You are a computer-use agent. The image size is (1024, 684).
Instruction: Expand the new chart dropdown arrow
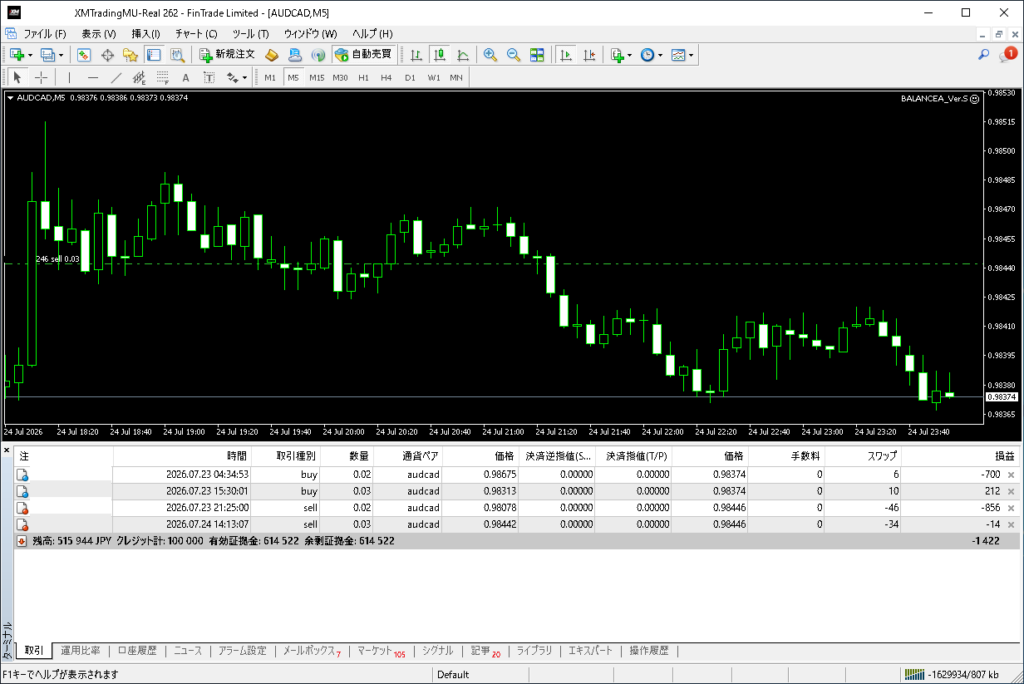(30, 56)
